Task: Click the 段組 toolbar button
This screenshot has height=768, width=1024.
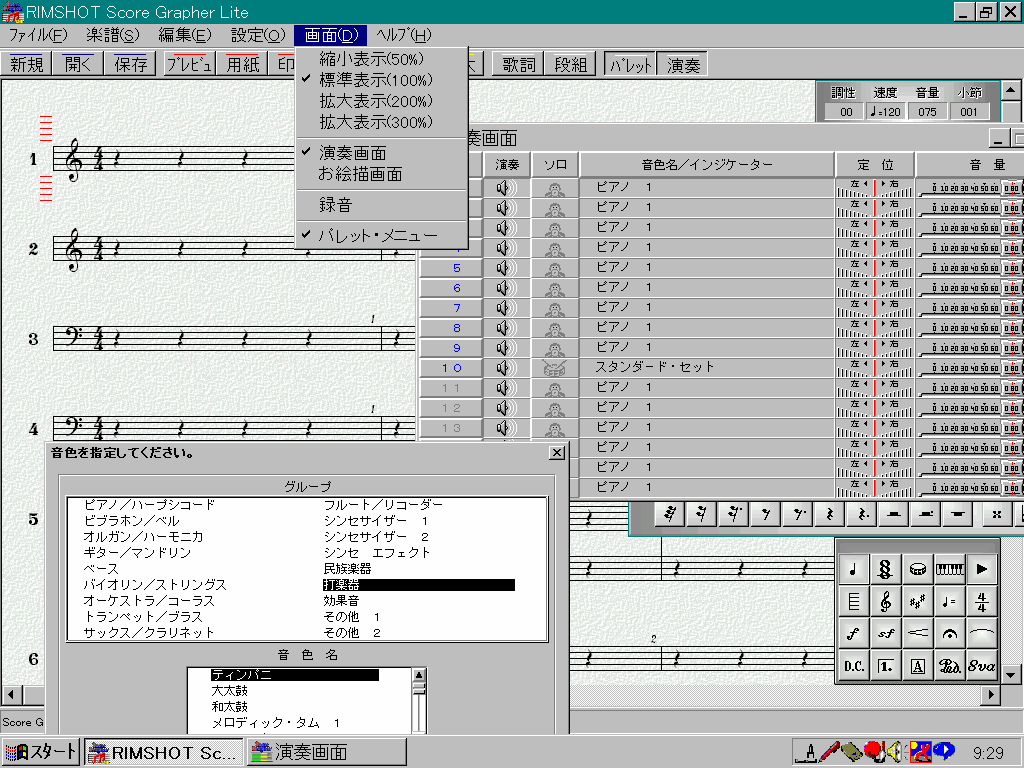Action: click(571, 64)
